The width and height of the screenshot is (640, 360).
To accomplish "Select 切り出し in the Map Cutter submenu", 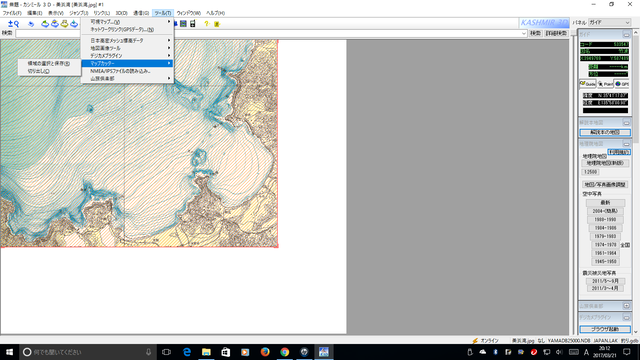I will pyautogui.click(x=49, y=71).
